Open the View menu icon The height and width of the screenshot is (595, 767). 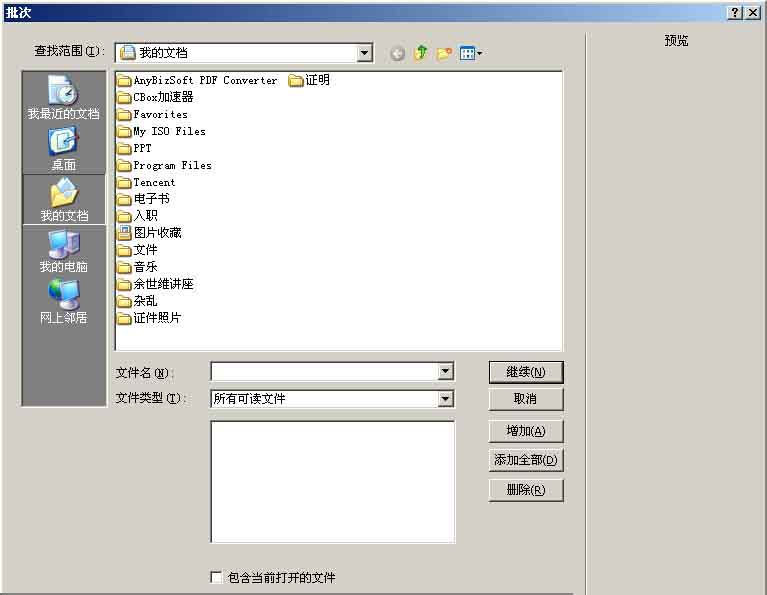click(470, 53)
